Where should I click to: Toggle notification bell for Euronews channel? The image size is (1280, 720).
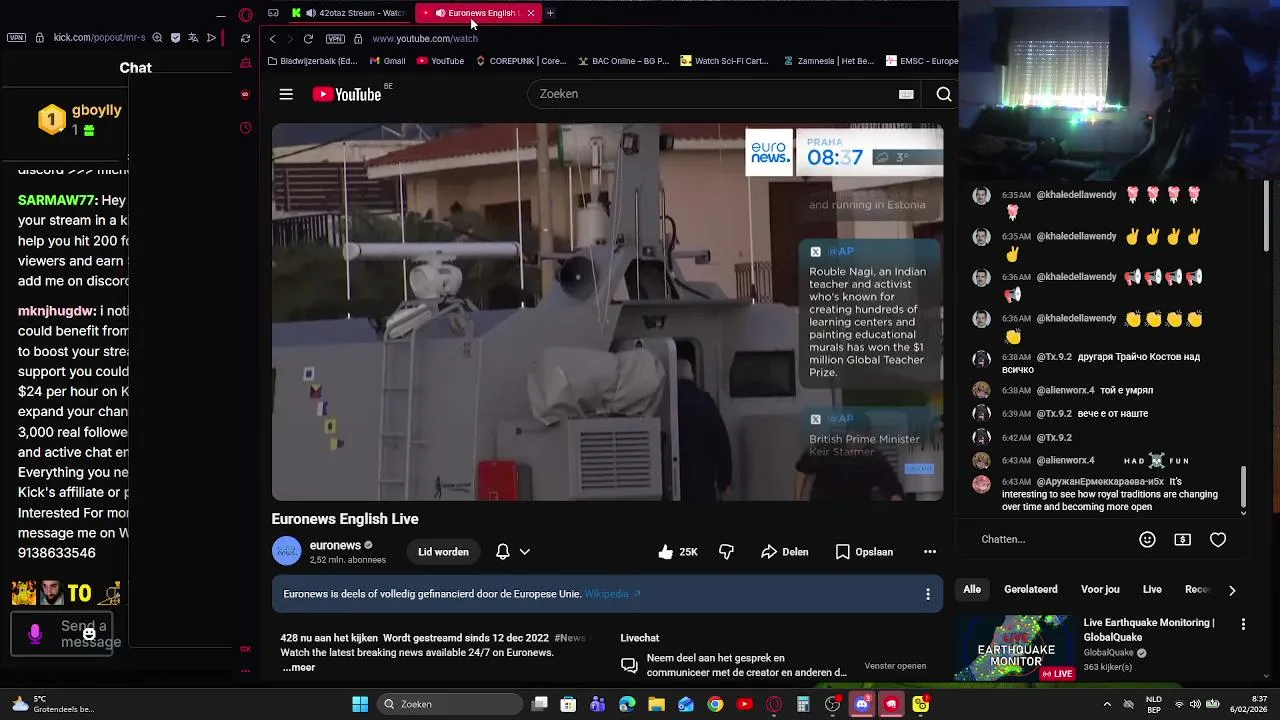[503, 552]
